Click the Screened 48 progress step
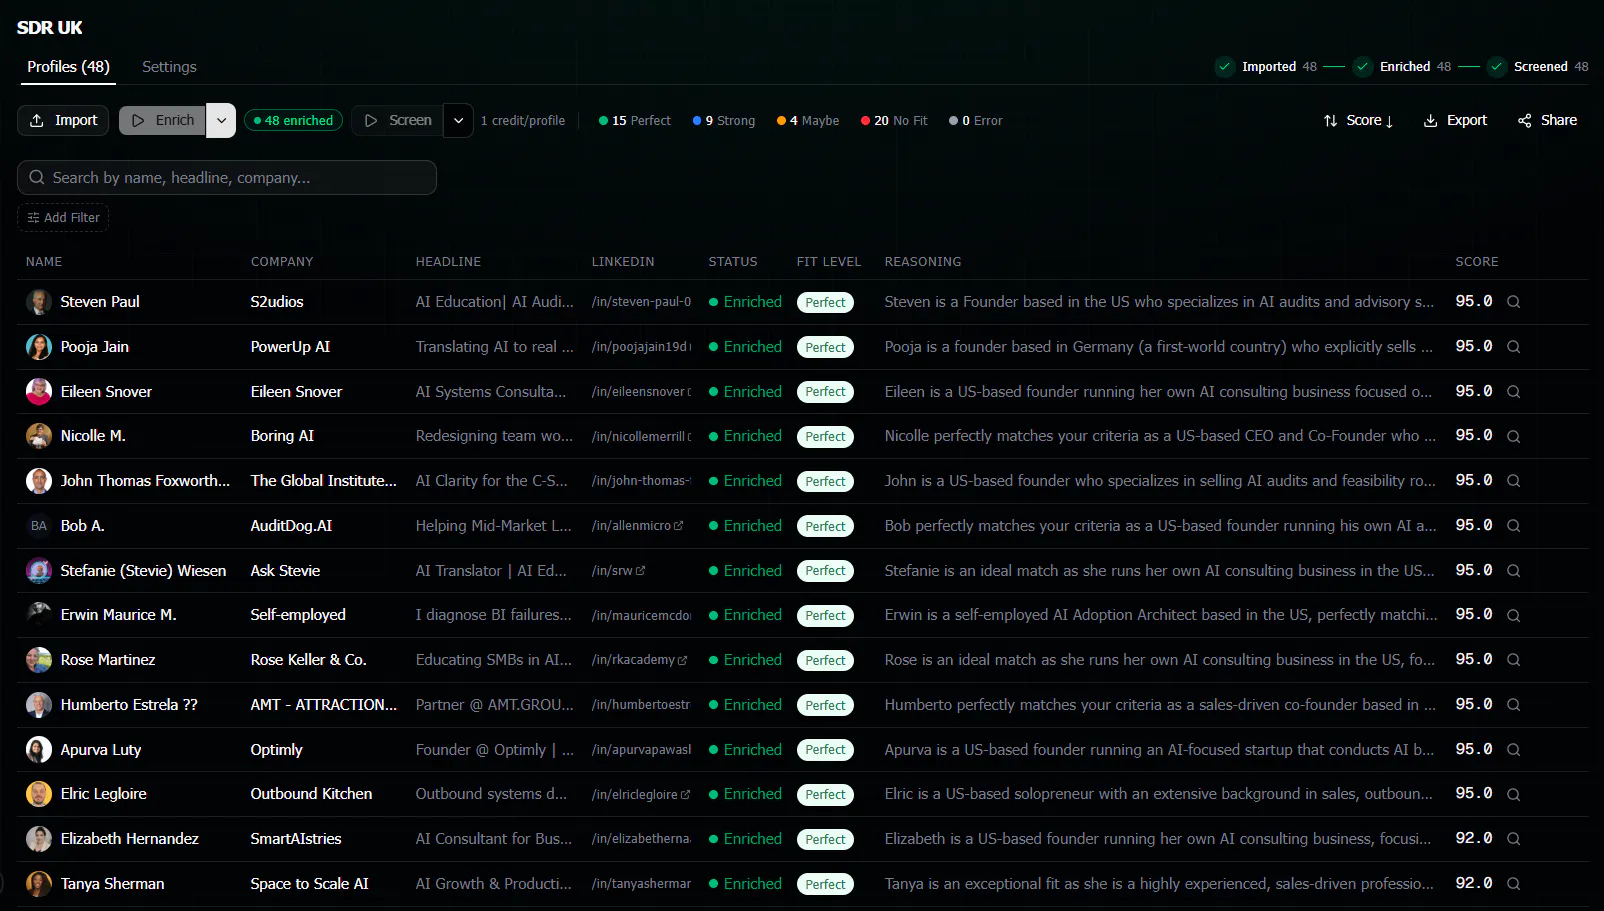The height and width of the screenshot is (911, 1604). (1538, 67)
